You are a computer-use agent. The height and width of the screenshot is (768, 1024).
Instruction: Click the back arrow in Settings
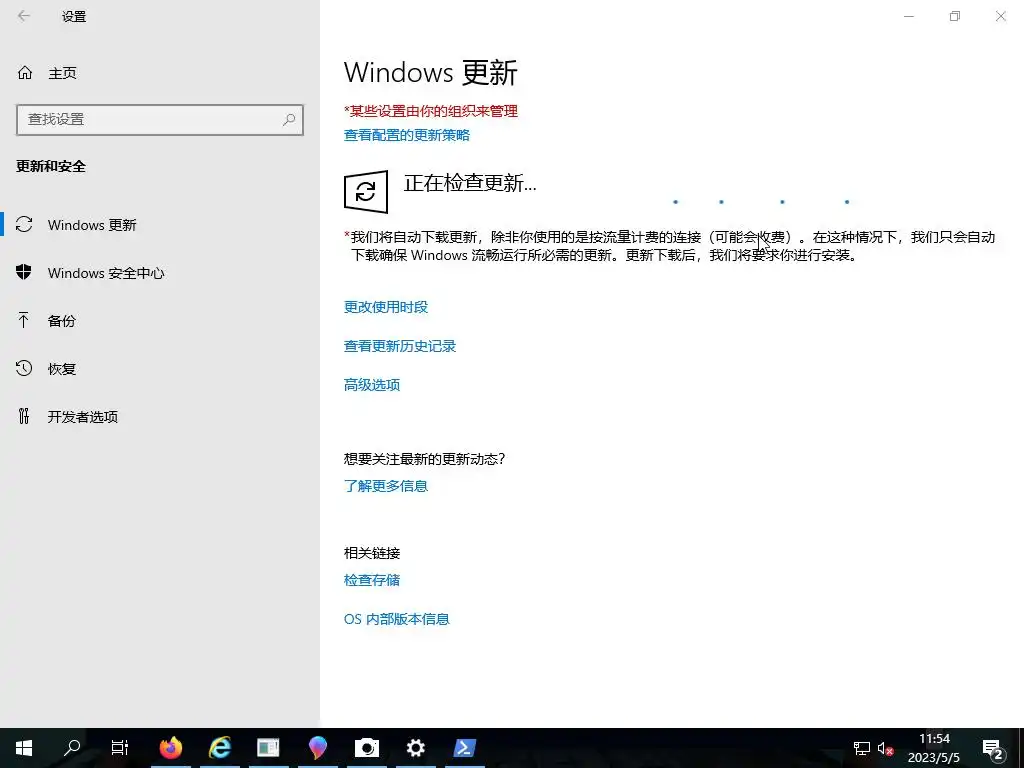pyautogui.click(x=24, y=16)
